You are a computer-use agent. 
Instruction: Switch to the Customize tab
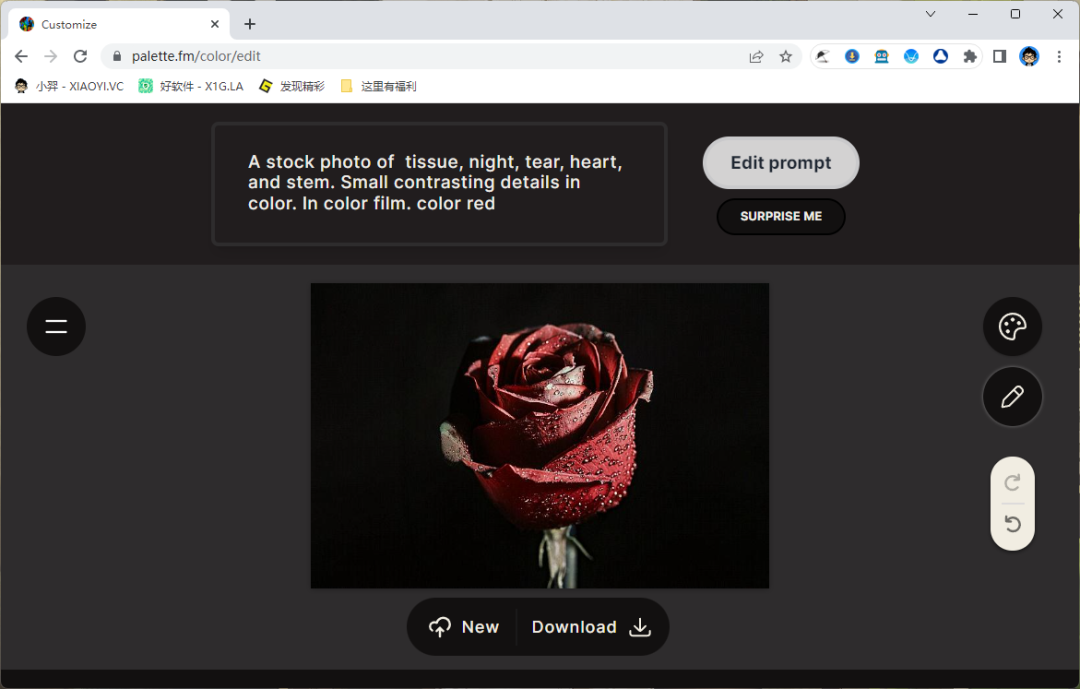110,24
